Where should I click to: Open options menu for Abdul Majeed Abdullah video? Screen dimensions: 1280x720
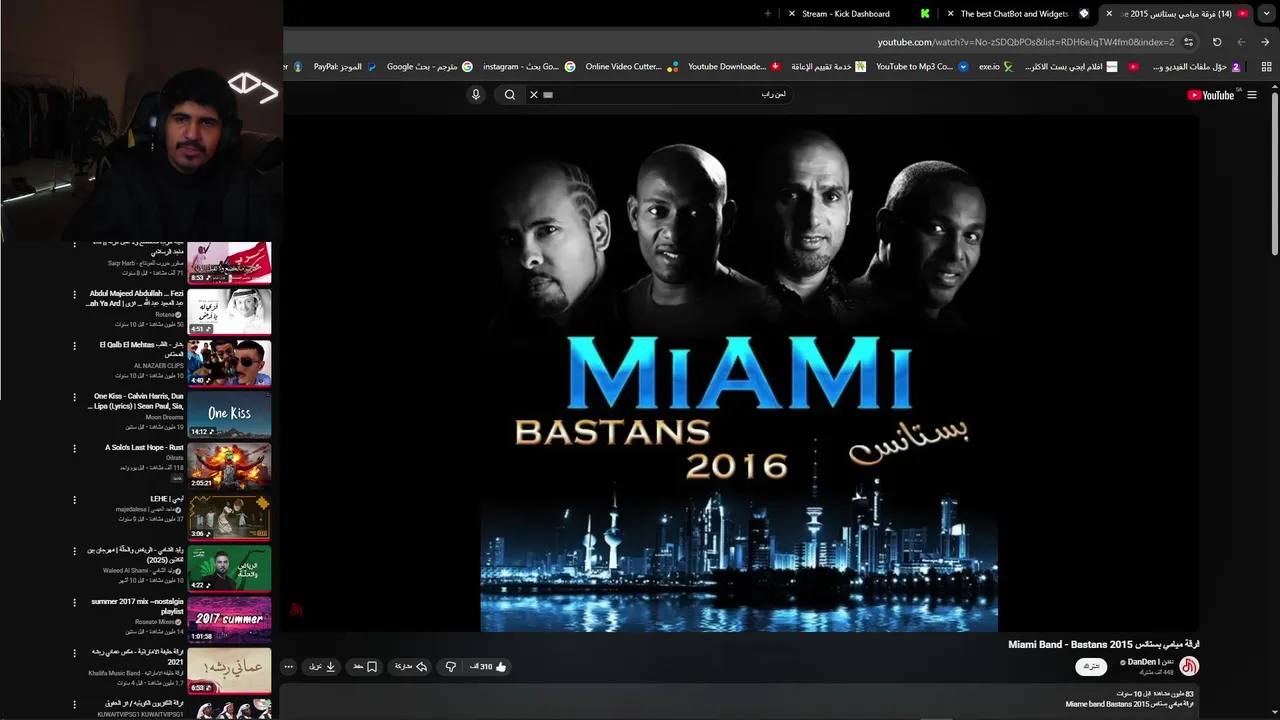click(74, 295)
